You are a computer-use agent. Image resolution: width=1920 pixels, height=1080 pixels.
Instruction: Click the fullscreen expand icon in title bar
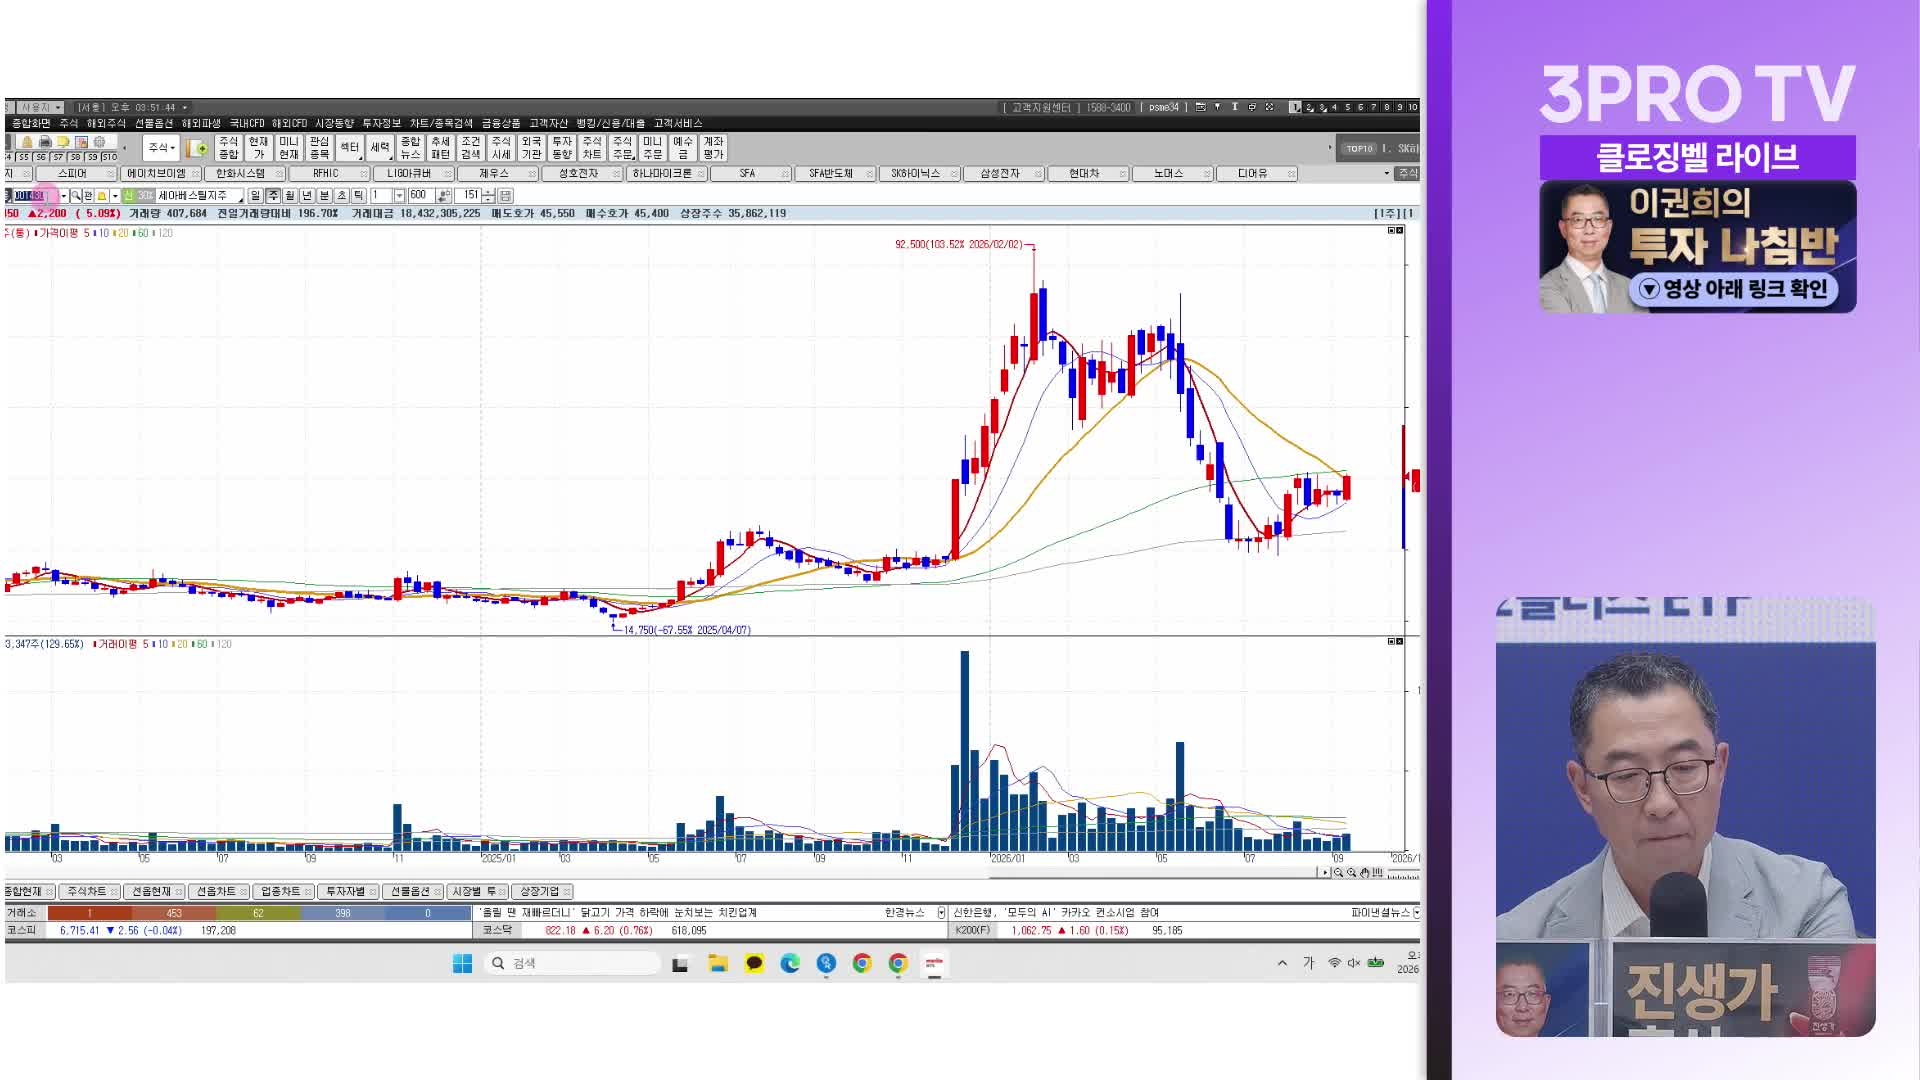tap(1269, 107)
